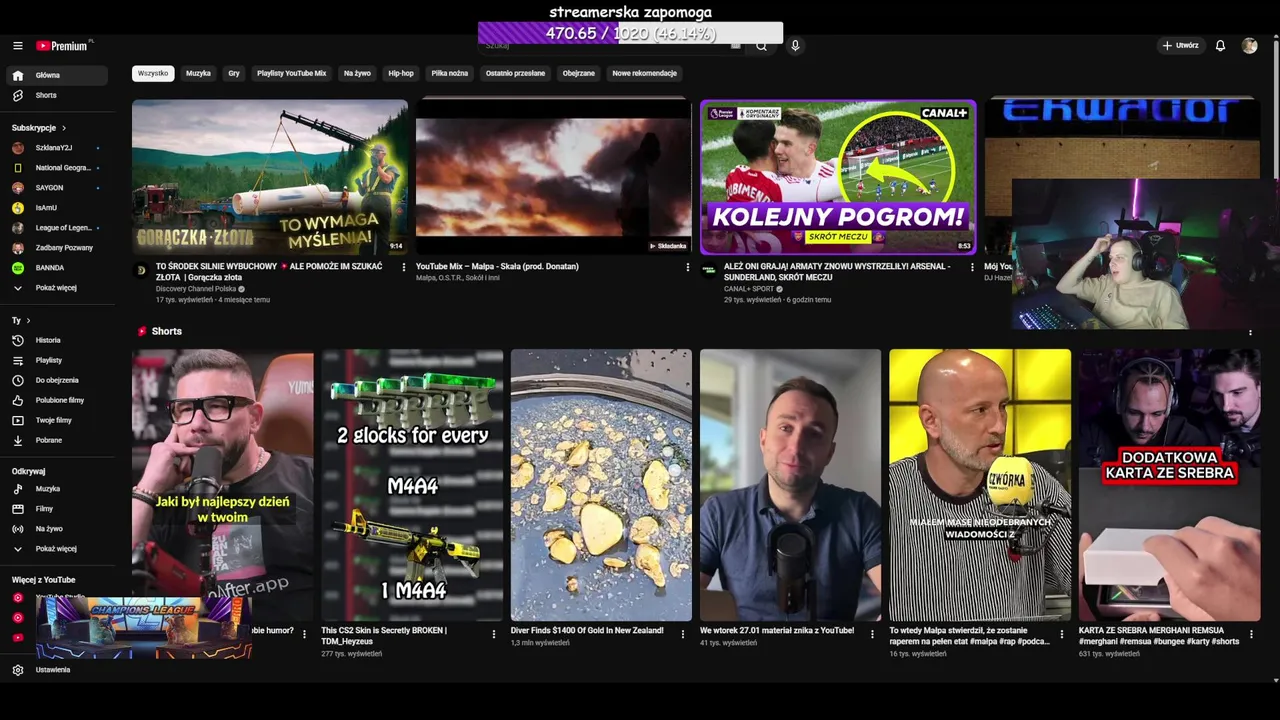Select Playlisty YouTube Mix chip
This screenshot has width=1280, height=720.
coord(291,73)
